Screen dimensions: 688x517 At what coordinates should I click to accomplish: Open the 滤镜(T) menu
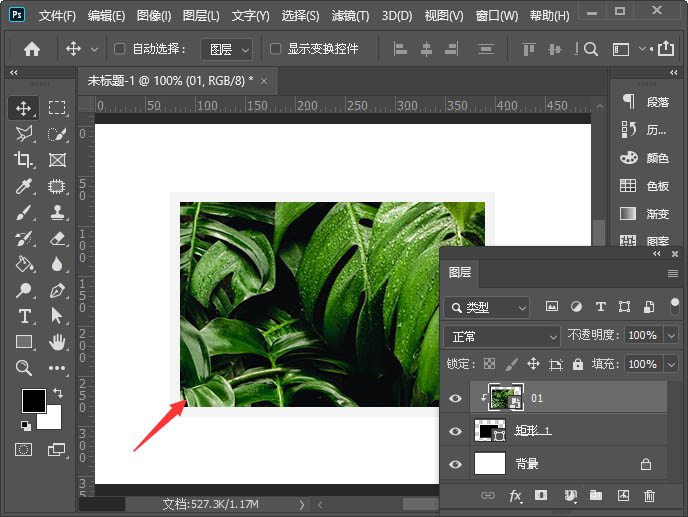[348, 16]
